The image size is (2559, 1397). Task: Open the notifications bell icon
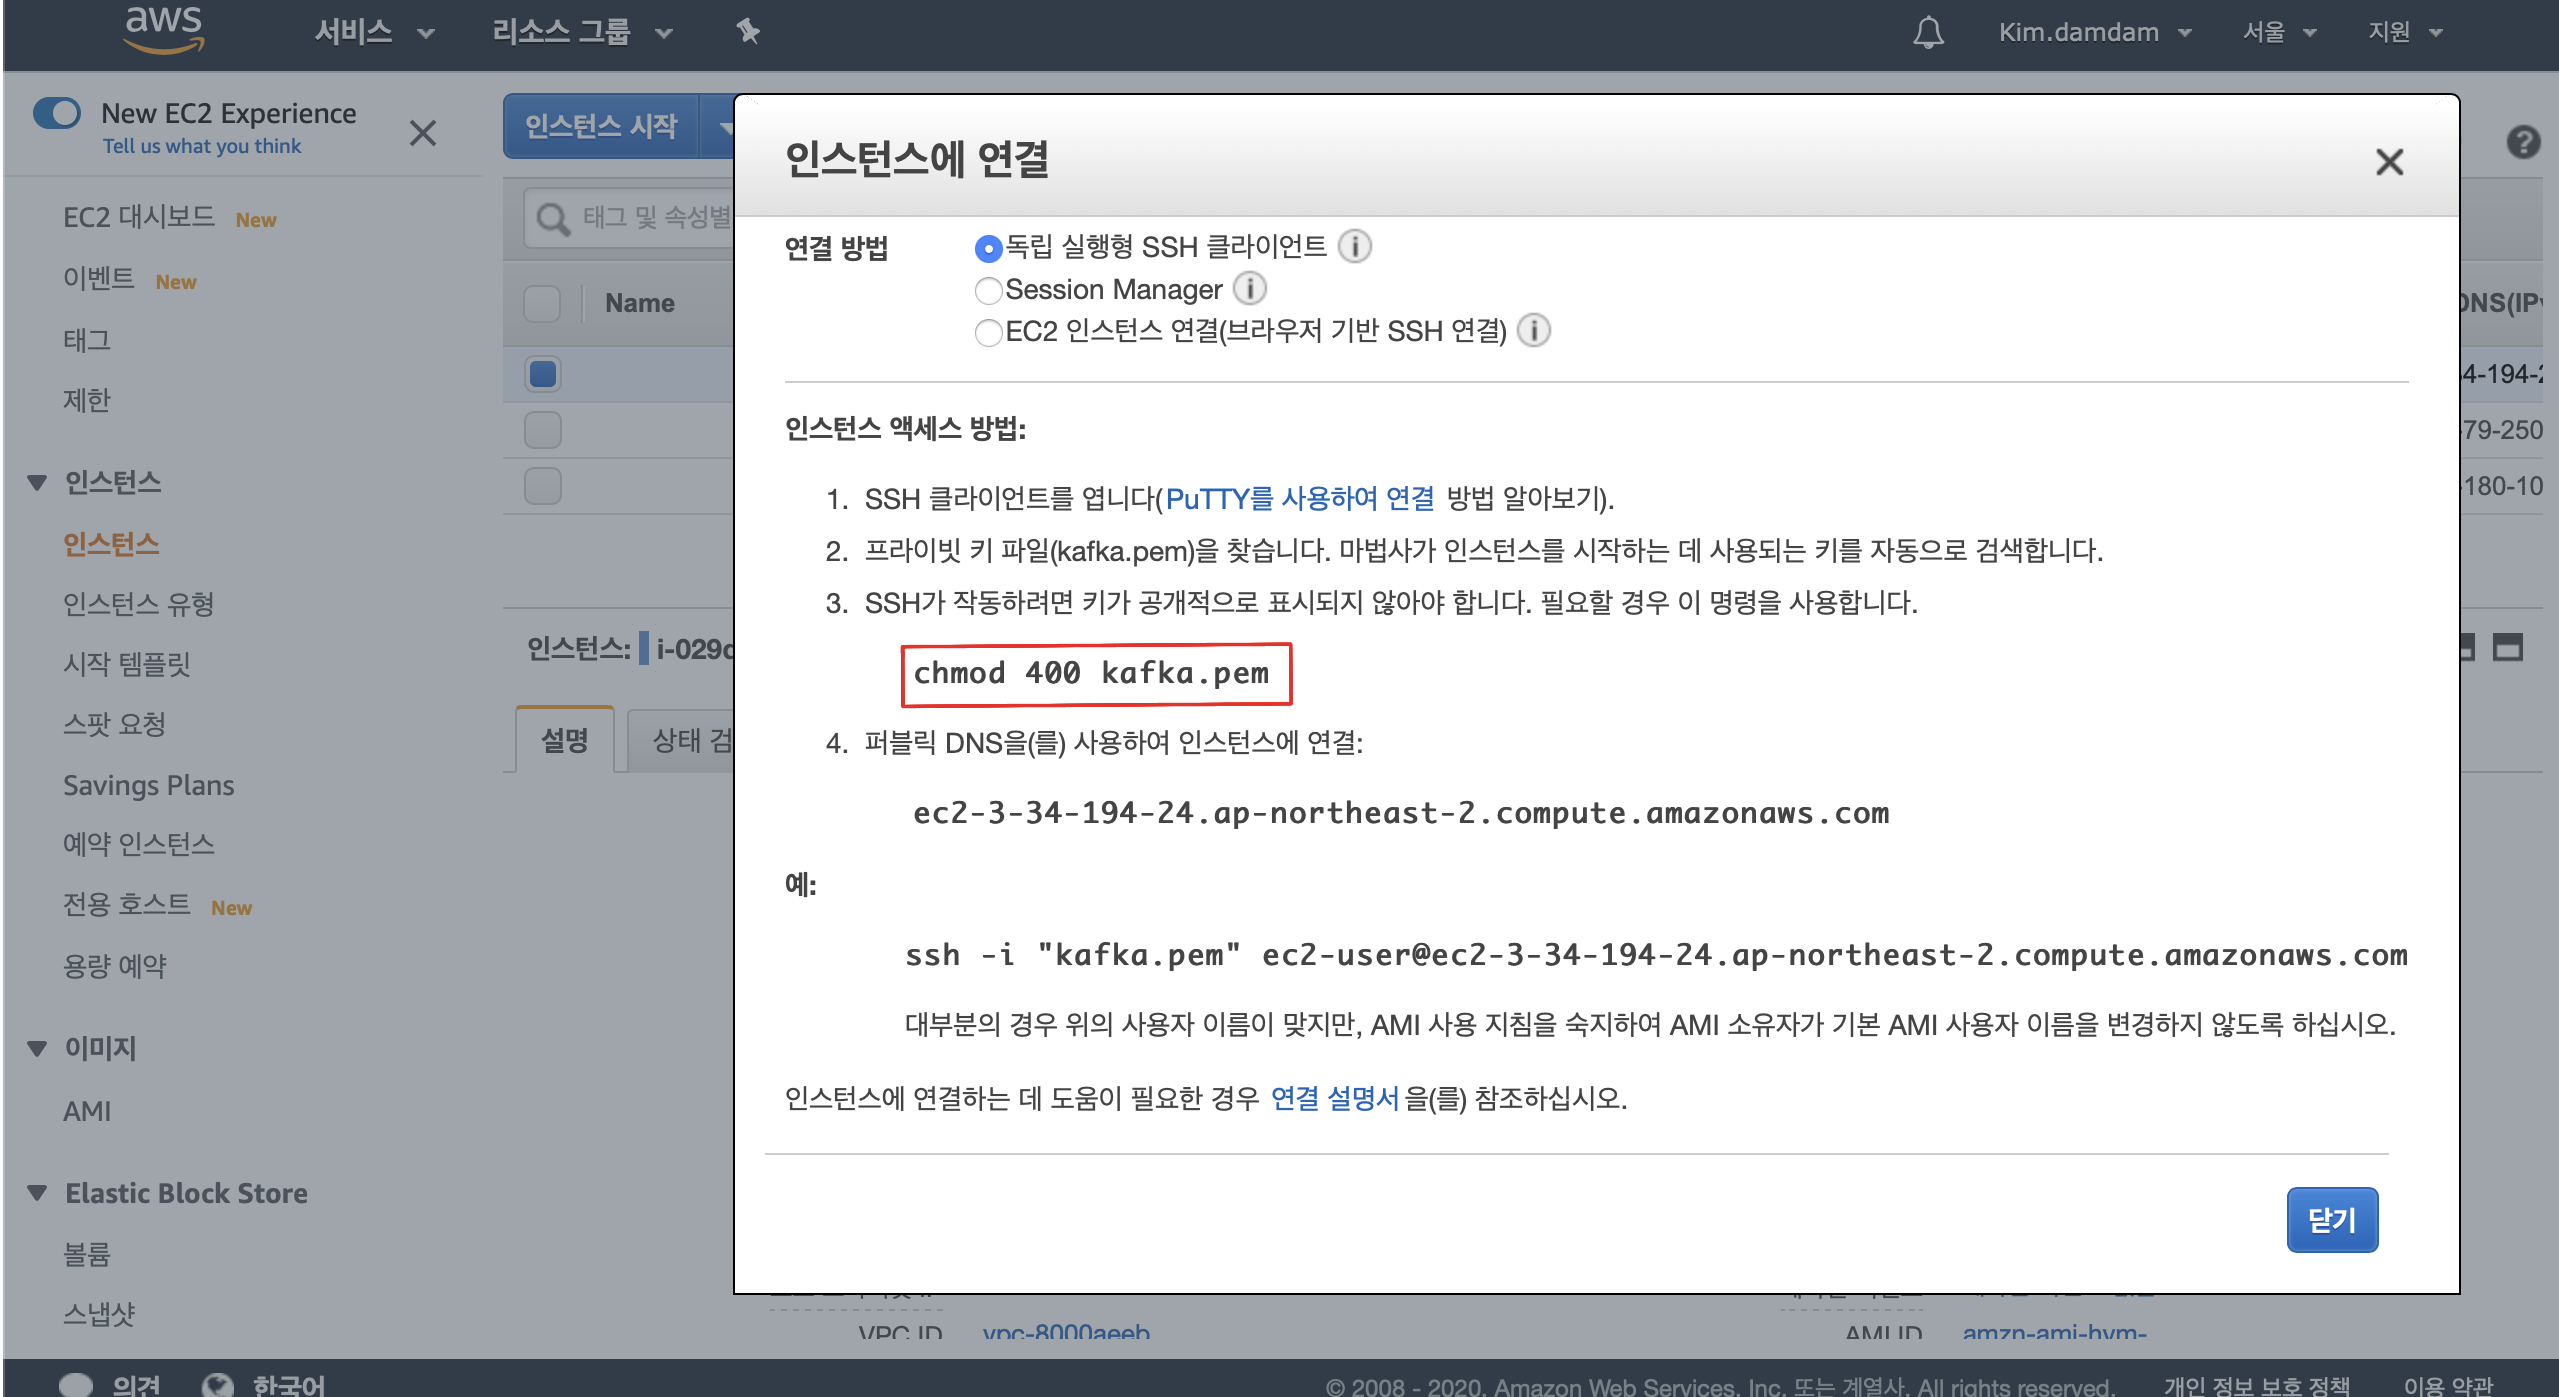(x=1928, y=33)
